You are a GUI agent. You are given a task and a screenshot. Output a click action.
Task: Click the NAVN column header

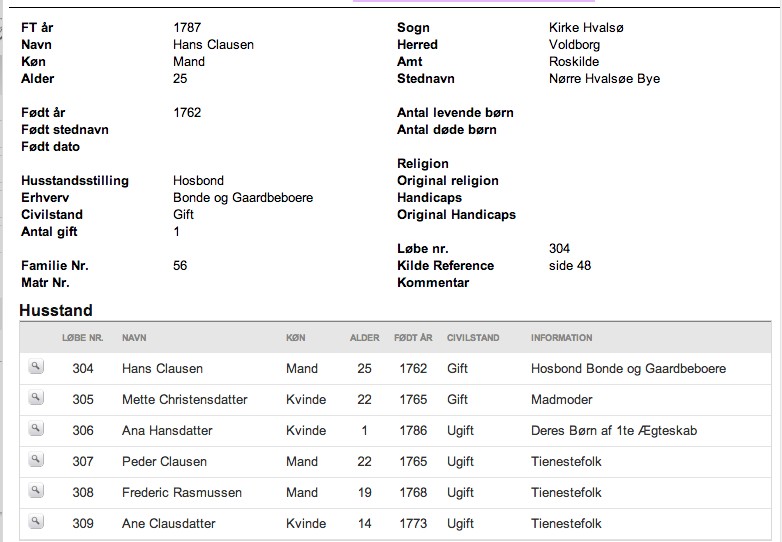coord(134,338)
